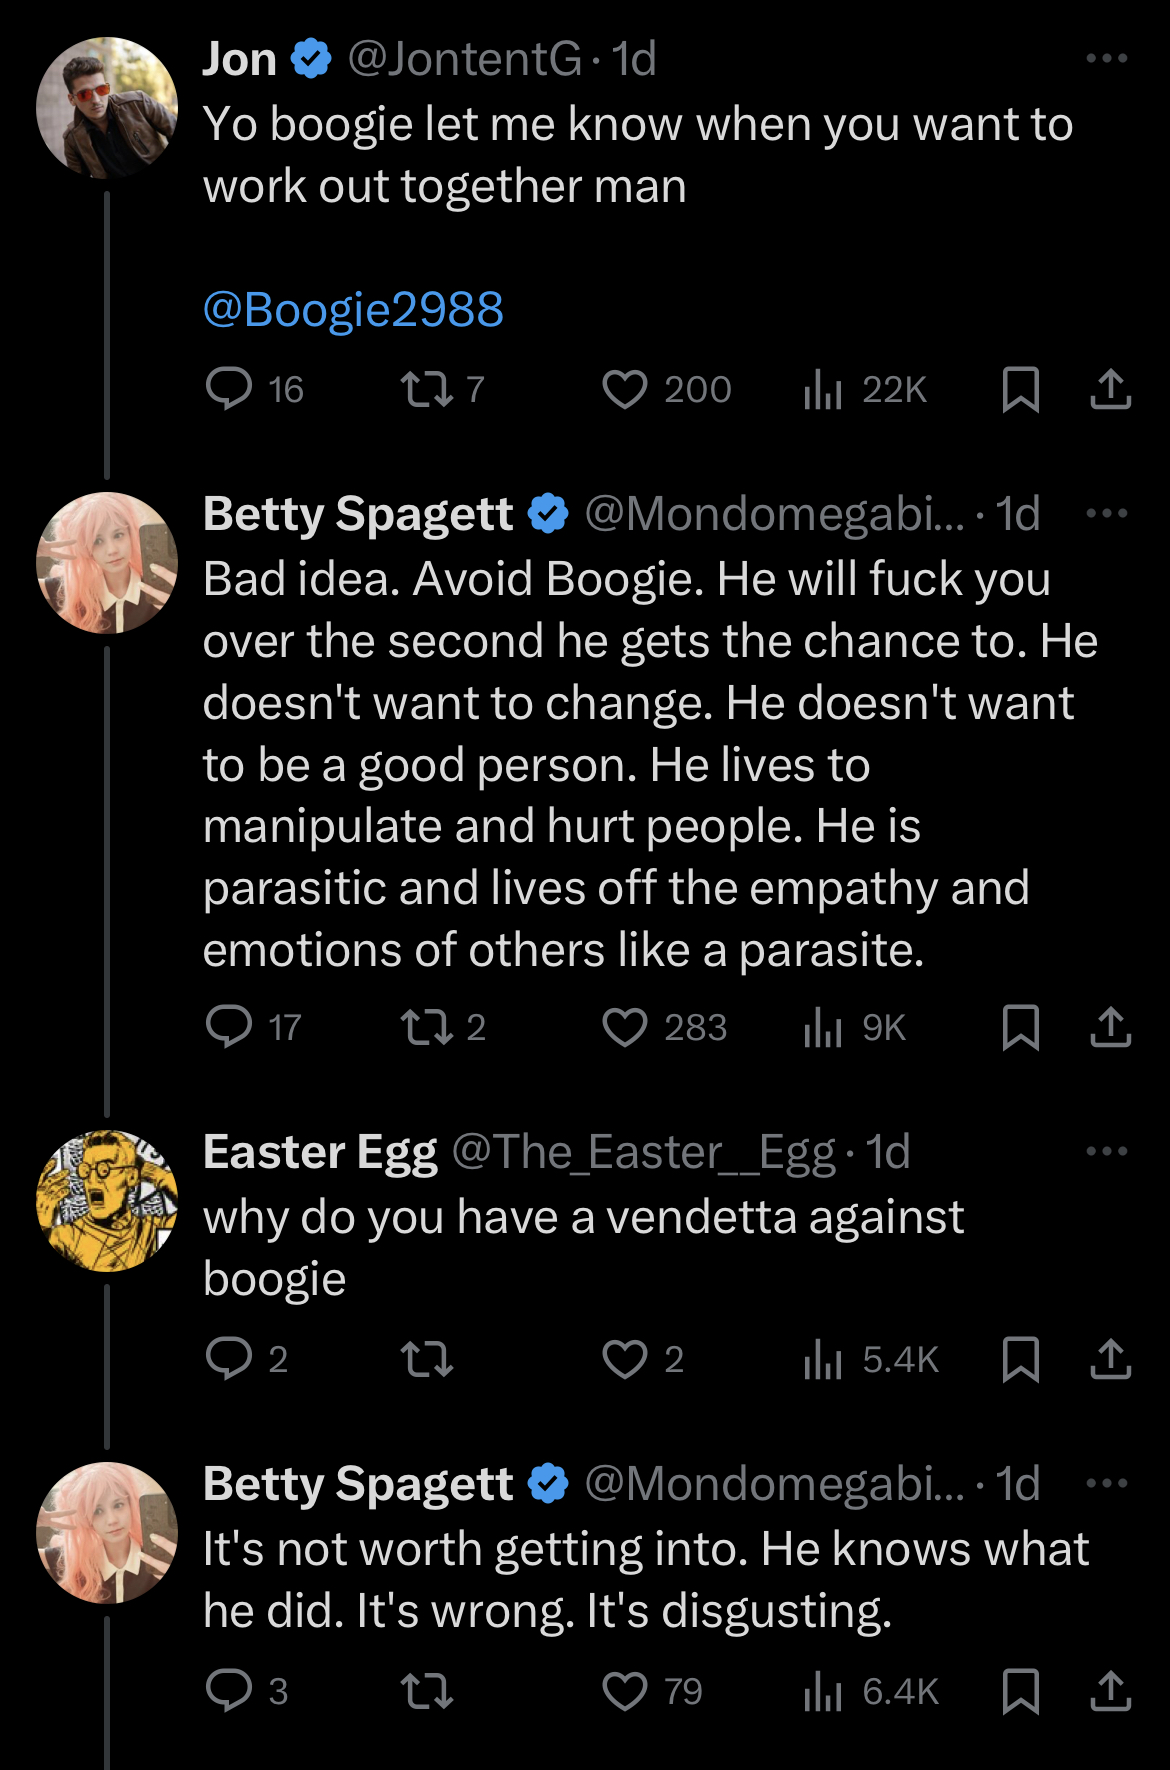
Task: Open the @The_Easter__Egg handle
Action: pos(644,1152)
